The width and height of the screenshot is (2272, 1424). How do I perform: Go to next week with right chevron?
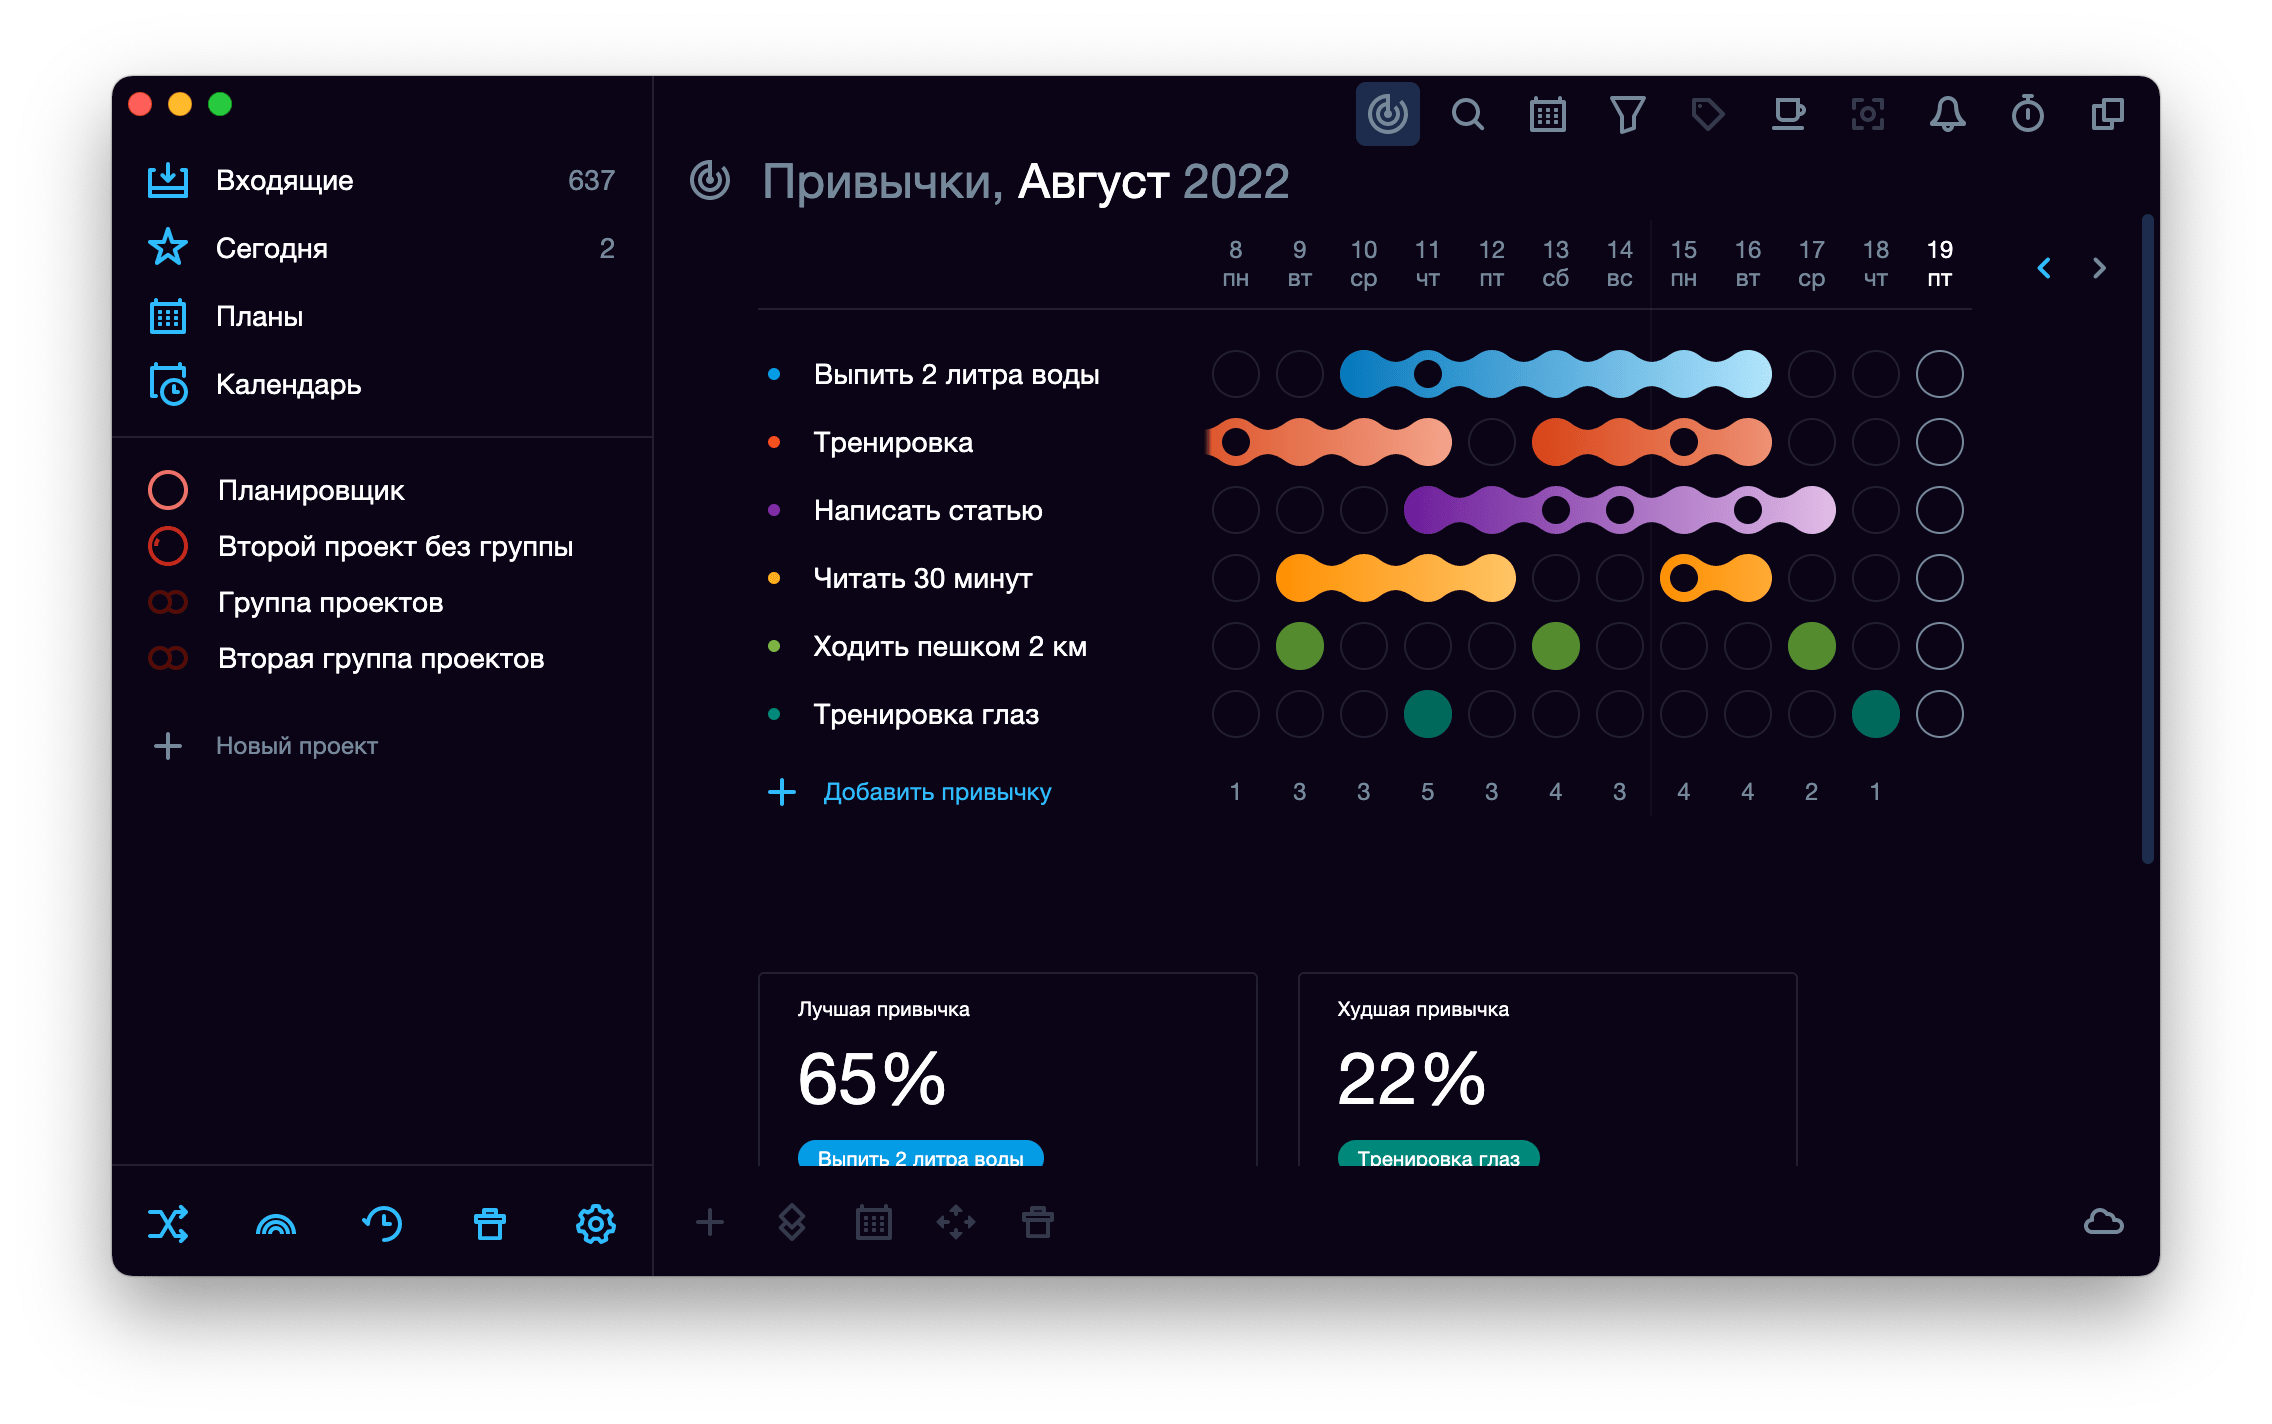(x=2099, y=268)
